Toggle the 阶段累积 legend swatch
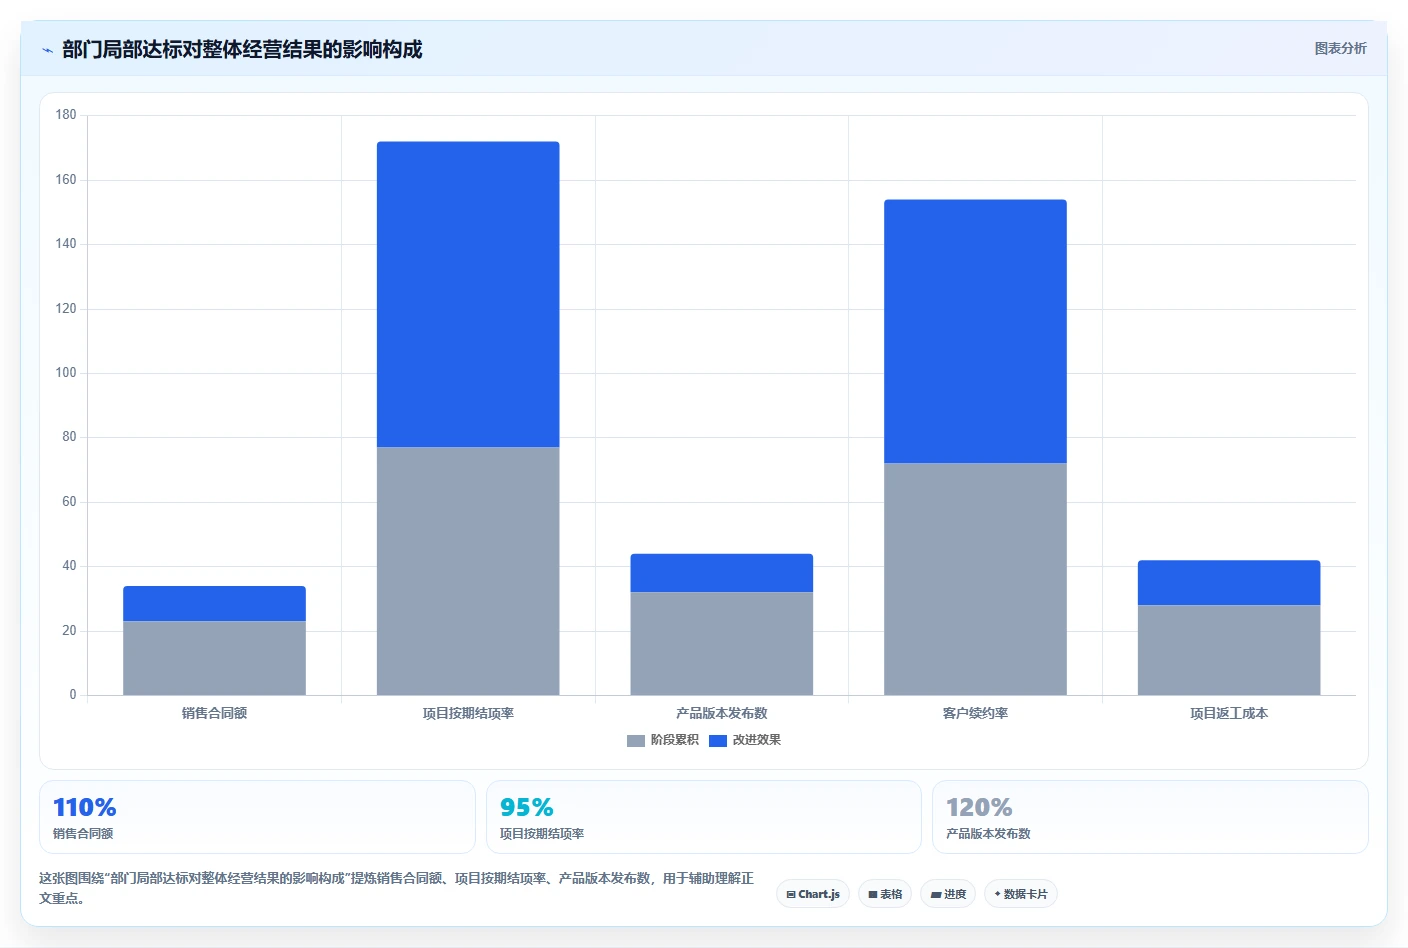Image resolution: width=1408 pixels, height=948 pixels. [635, 741]
